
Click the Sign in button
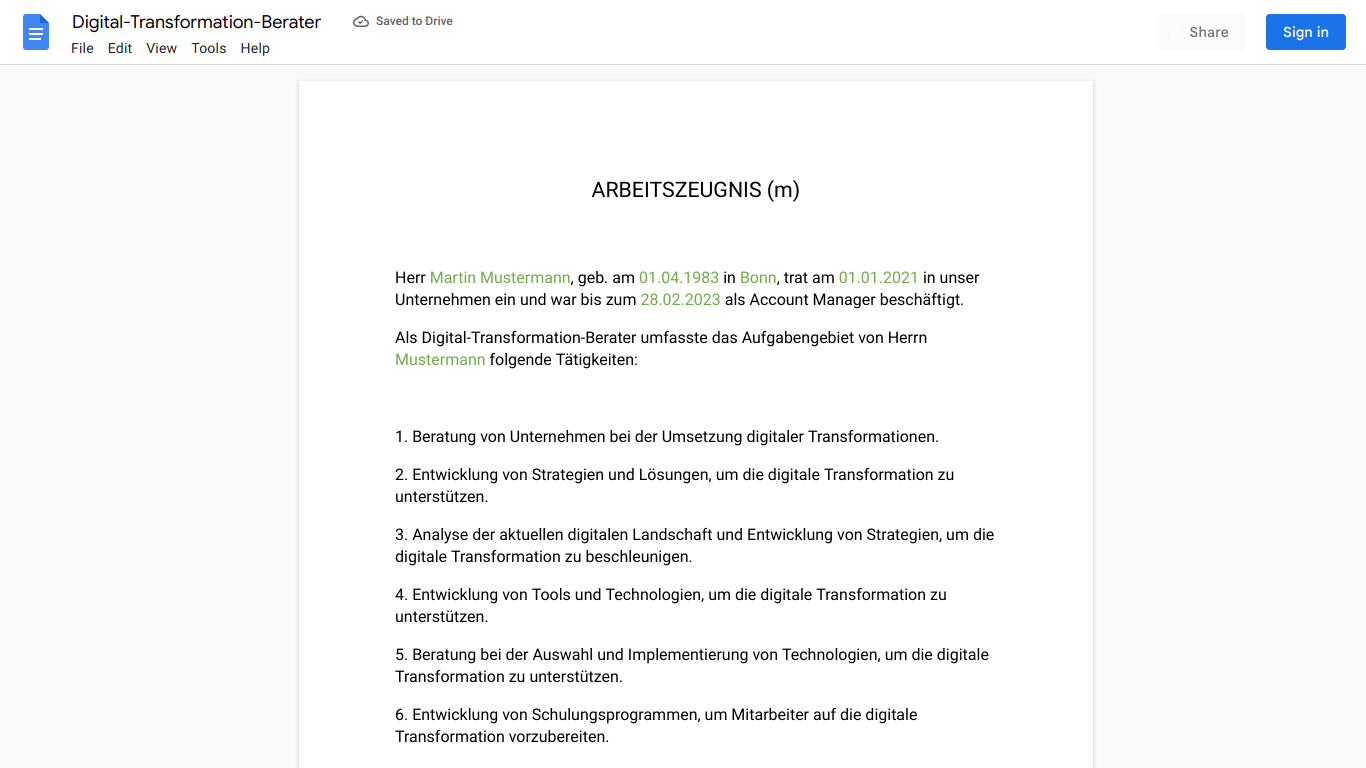[x=1306, y=32]
